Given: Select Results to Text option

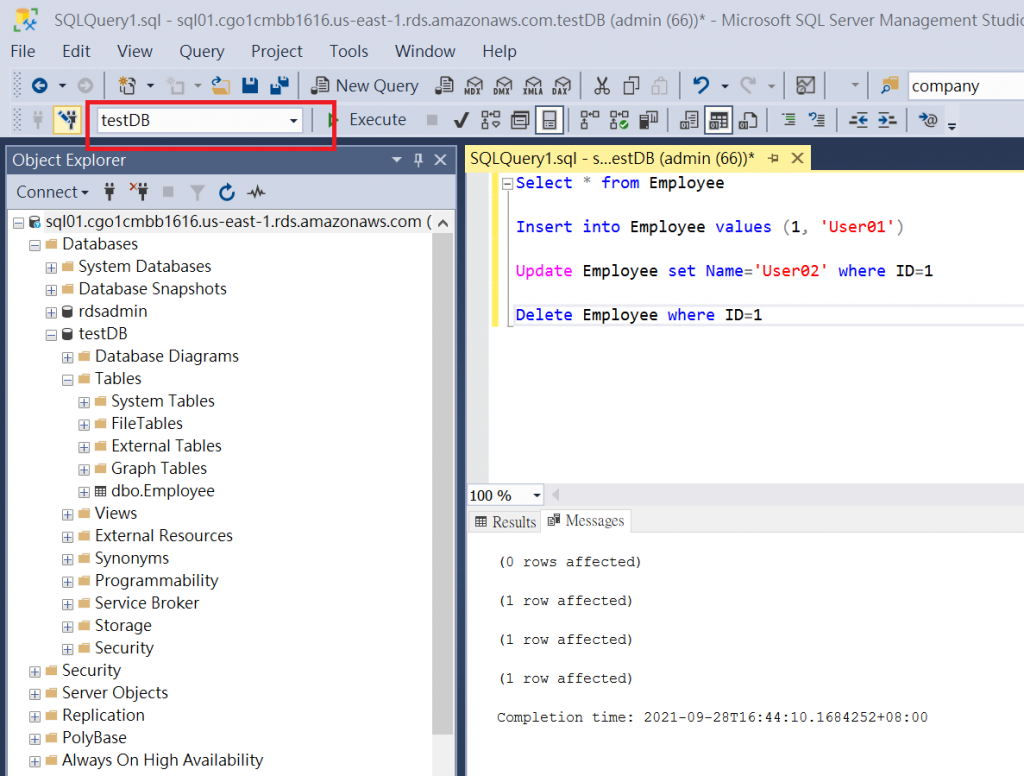Looking at the screenshot, I should tap(689, 120).
